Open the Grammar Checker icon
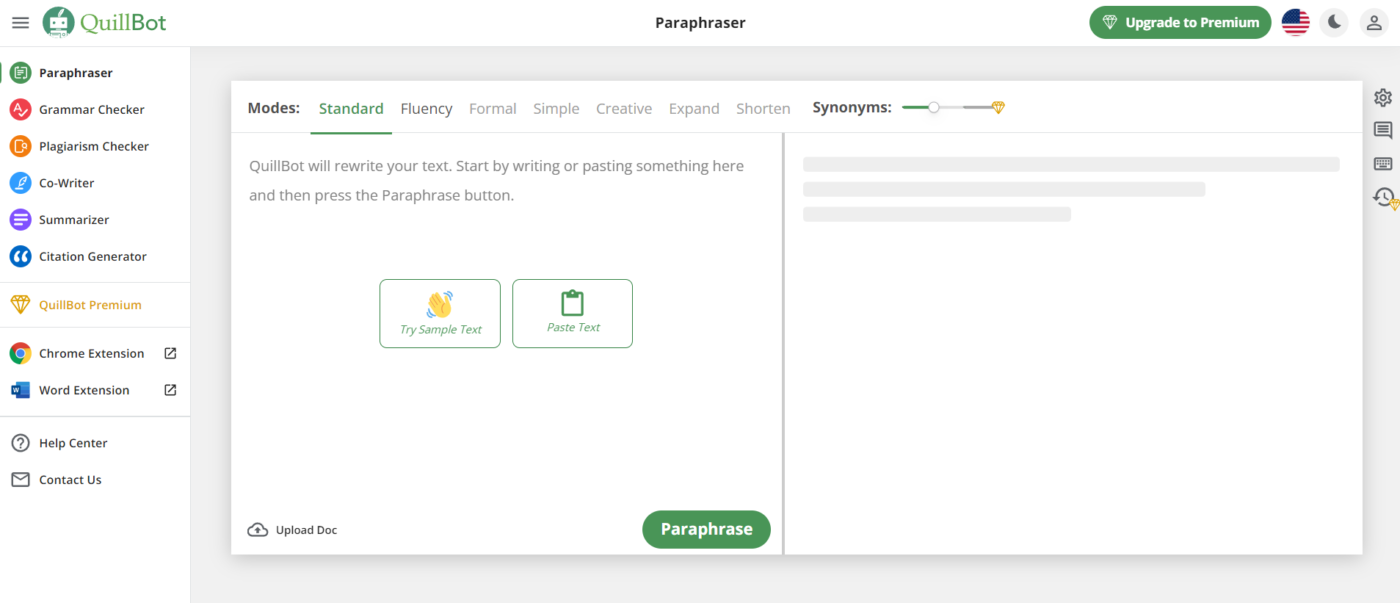Viewport: 1400px width, 603px height. click(20, 110)
